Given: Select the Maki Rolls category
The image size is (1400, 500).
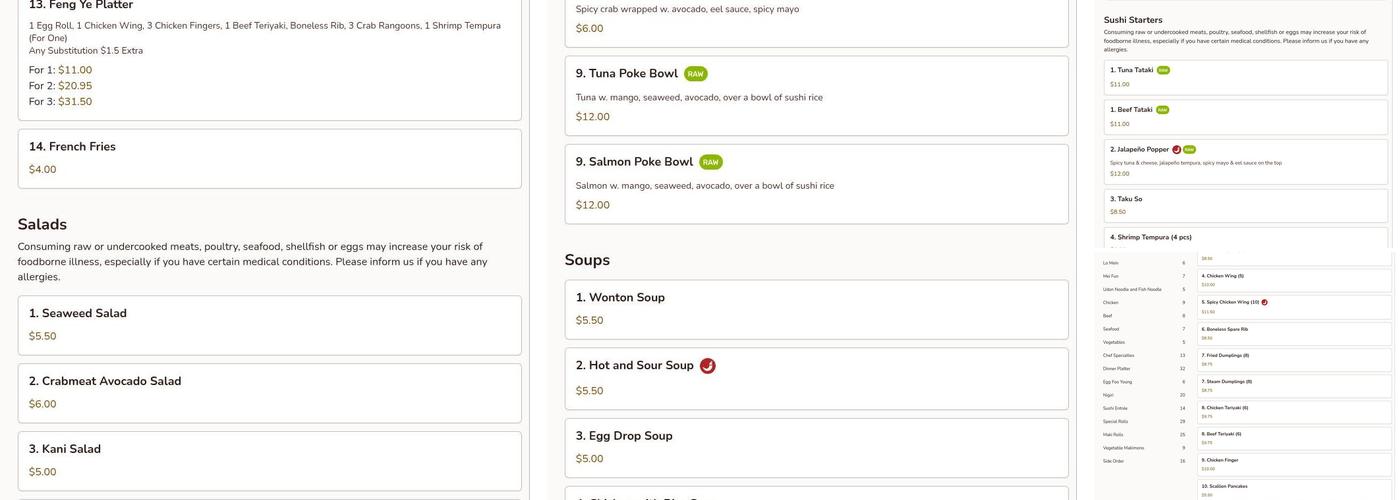Looking at the screenshot, I should (1114, 434).
